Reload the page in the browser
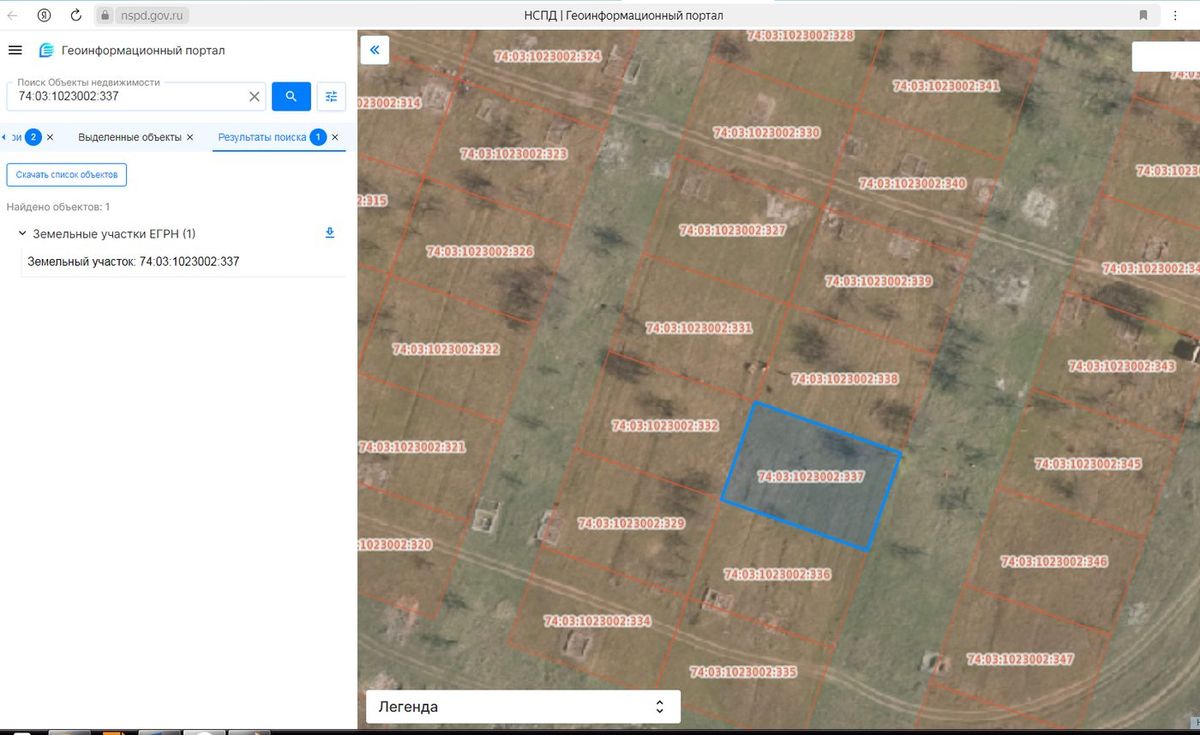Image resolution: width=1200 pixels, height=735 pixels. tap(76, 15)
